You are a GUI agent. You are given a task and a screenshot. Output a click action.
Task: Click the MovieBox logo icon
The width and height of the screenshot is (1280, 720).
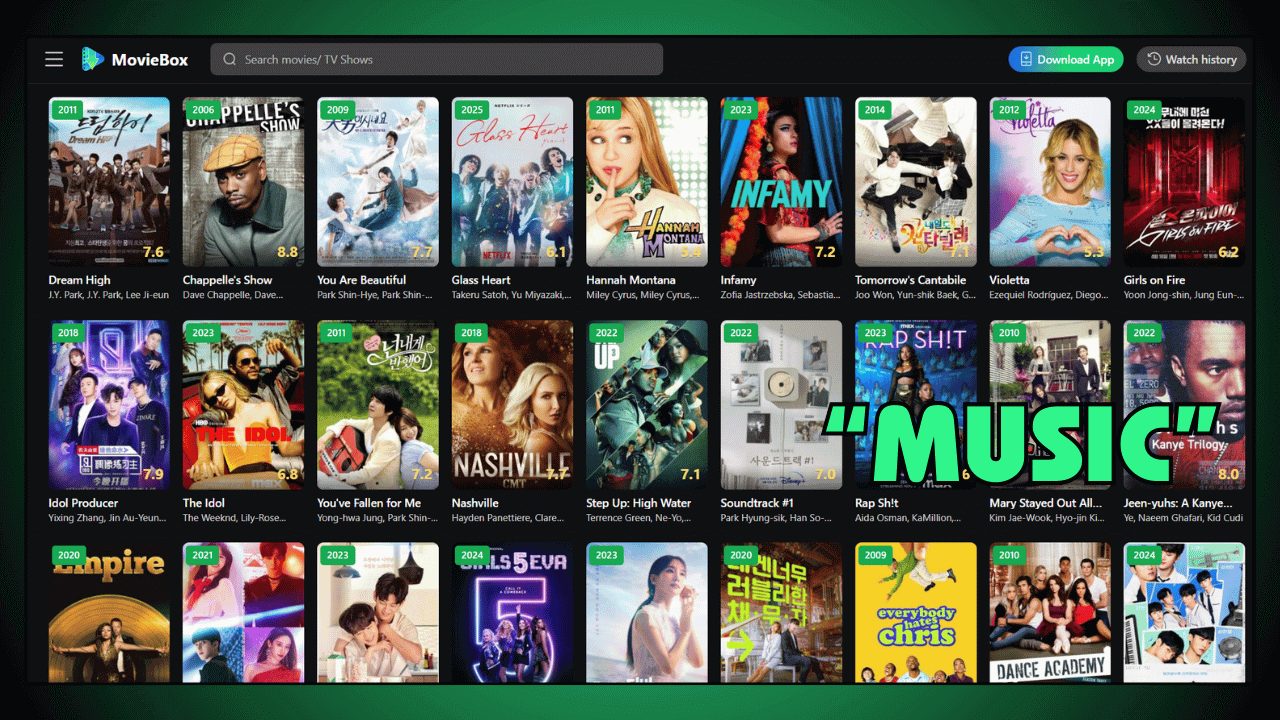93,59
